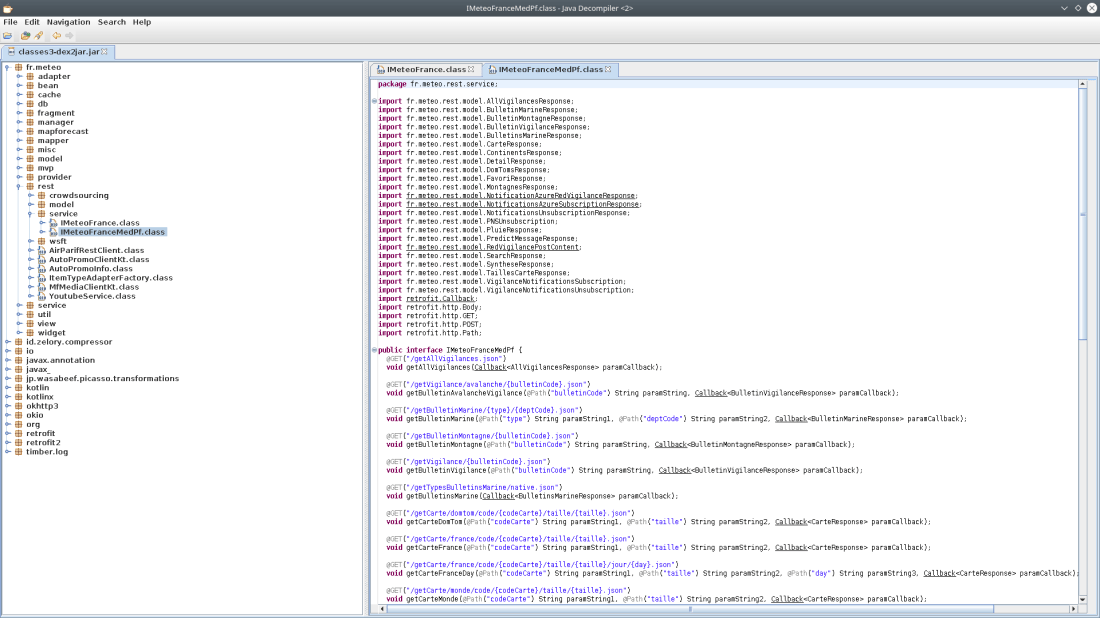Click the Open Type toolbar icon
1100x618 pixels.
pyautogui.click(x=24, y=36)
